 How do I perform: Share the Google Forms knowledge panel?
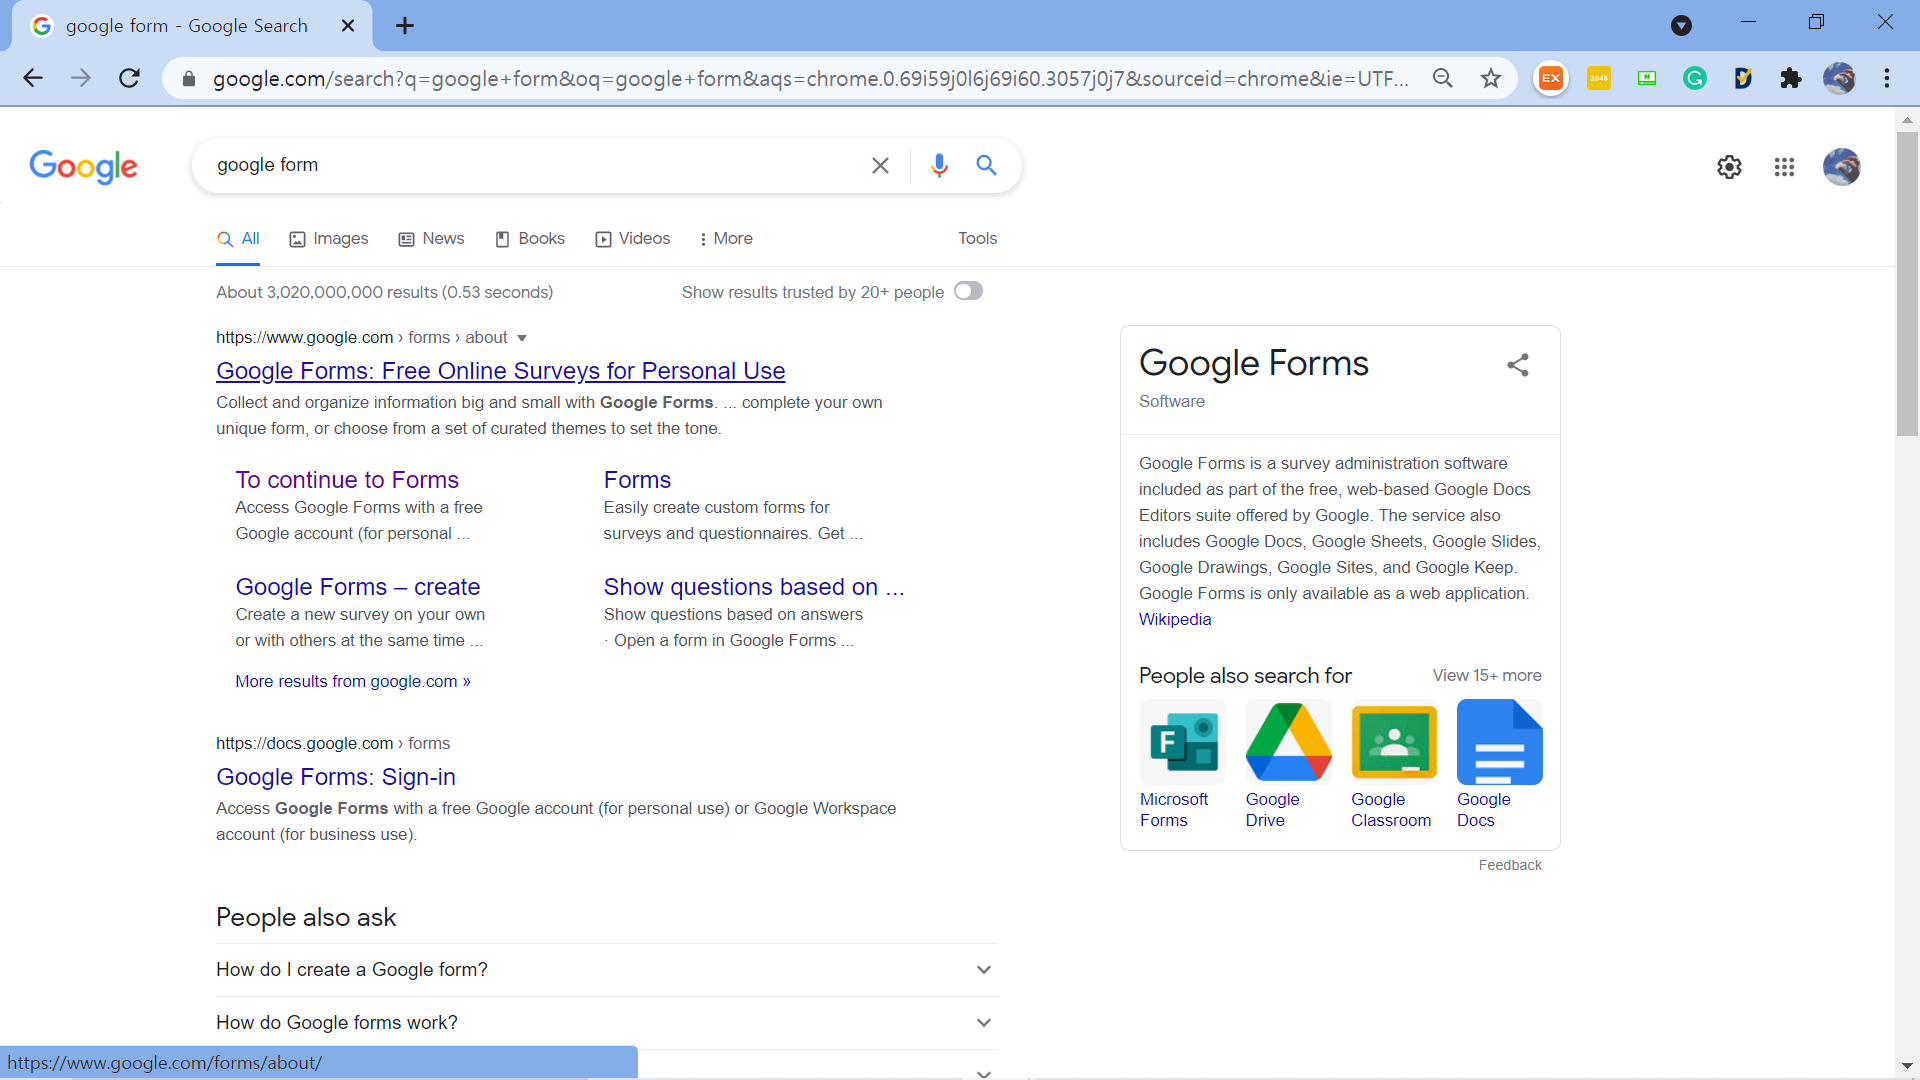pyautogui.click(x=1517, y=365)
